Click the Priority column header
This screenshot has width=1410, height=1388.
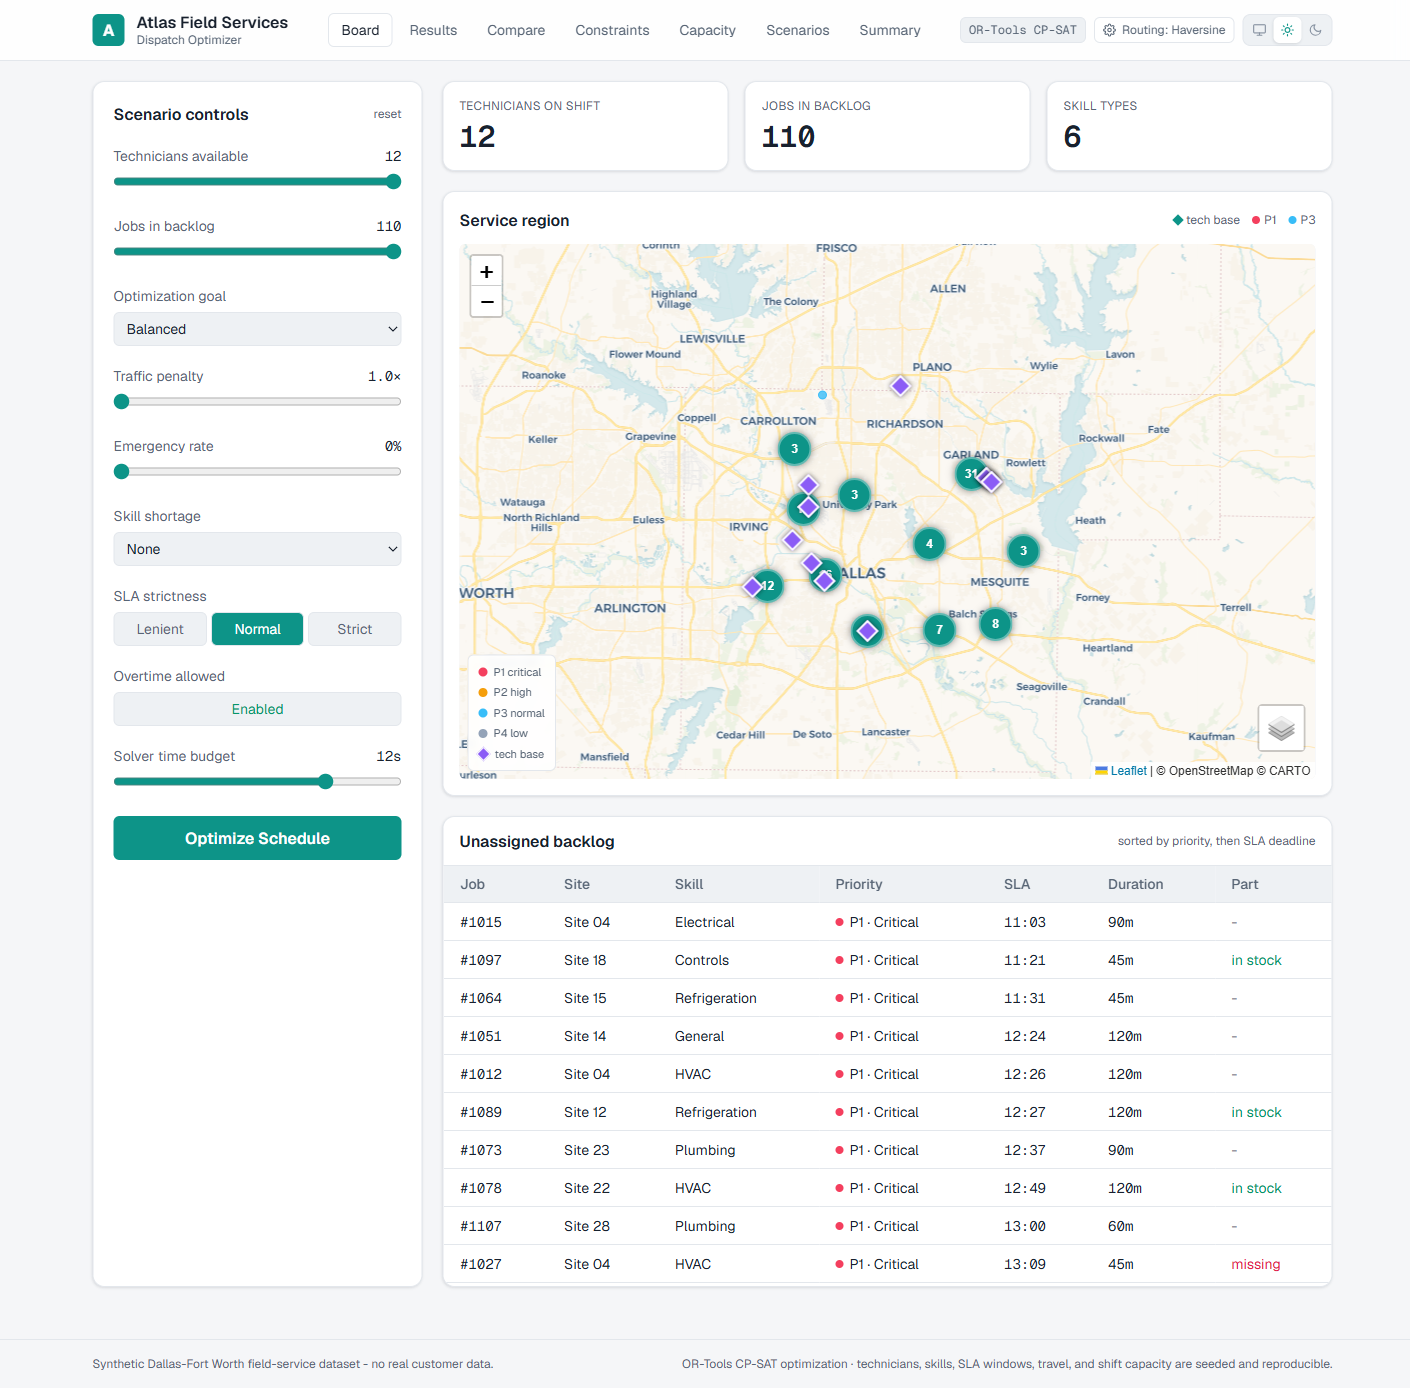(x=859, y=884)
